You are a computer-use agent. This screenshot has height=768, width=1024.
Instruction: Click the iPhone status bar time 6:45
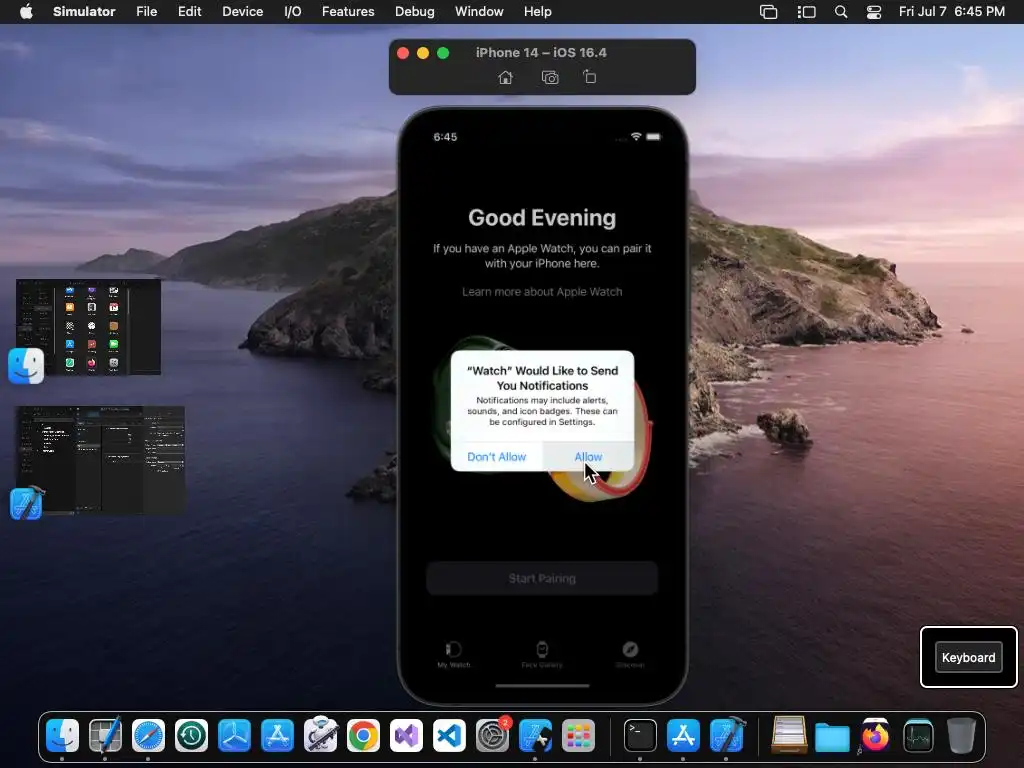(445, 137)
